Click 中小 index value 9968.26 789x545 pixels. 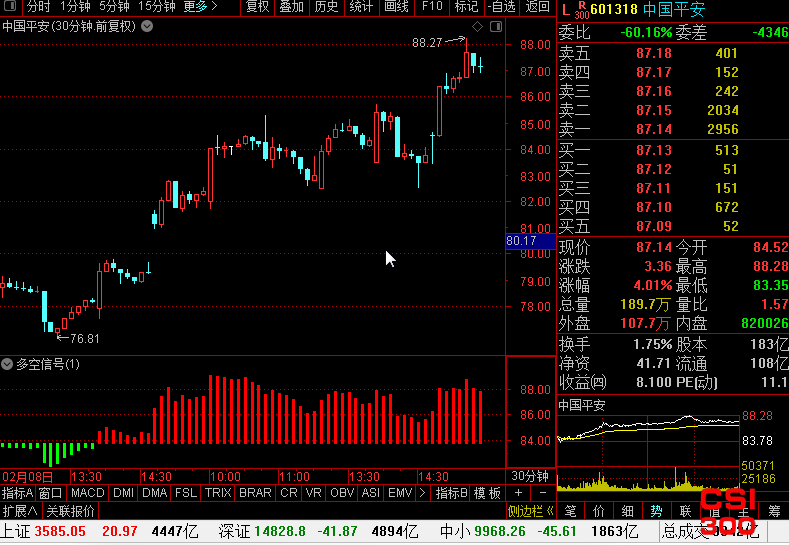pyautogui.click(x=500, y=531)
